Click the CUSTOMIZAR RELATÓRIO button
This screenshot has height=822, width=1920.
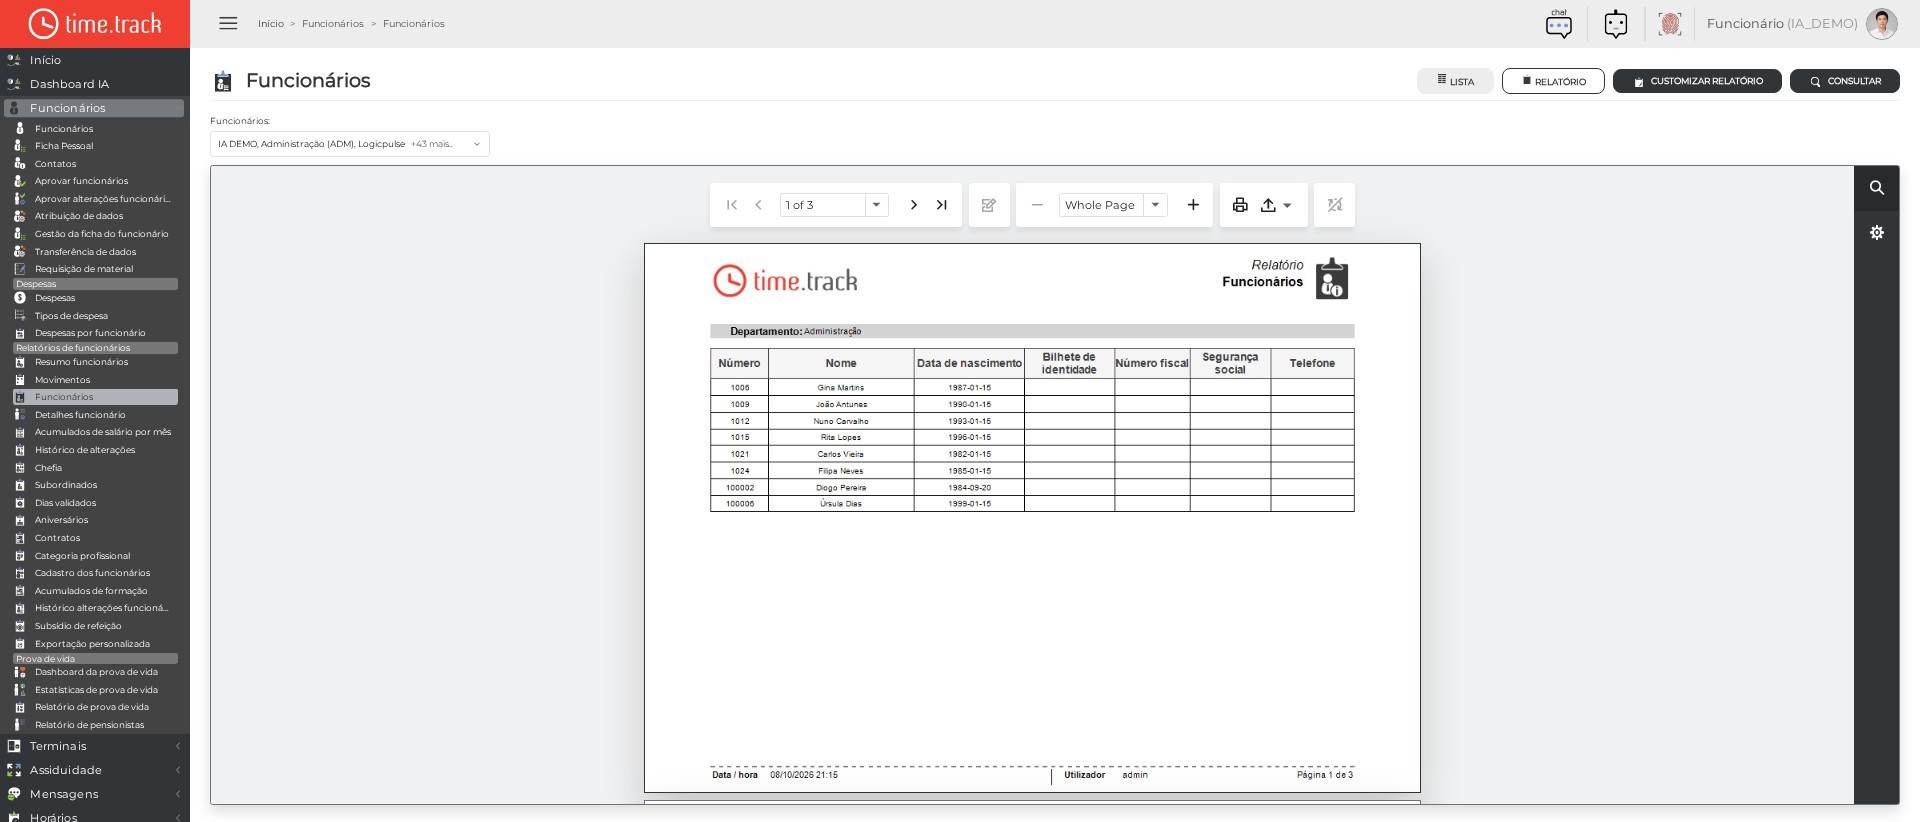point(1697,81)
